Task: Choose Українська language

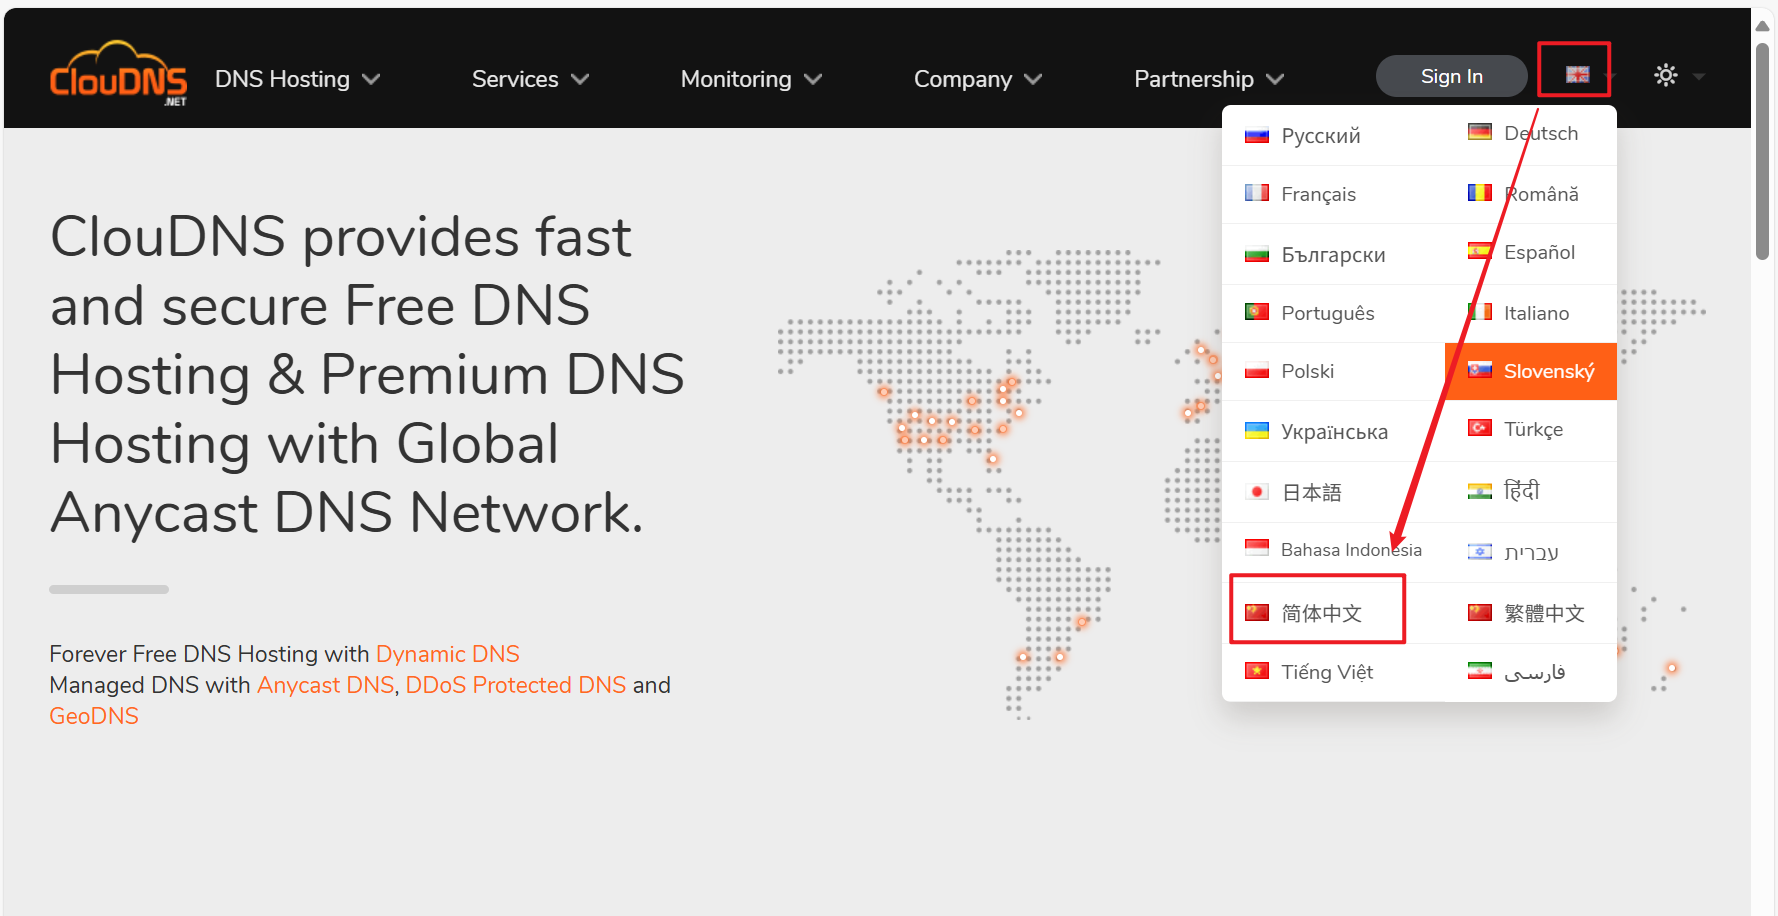Action: 1334,431
